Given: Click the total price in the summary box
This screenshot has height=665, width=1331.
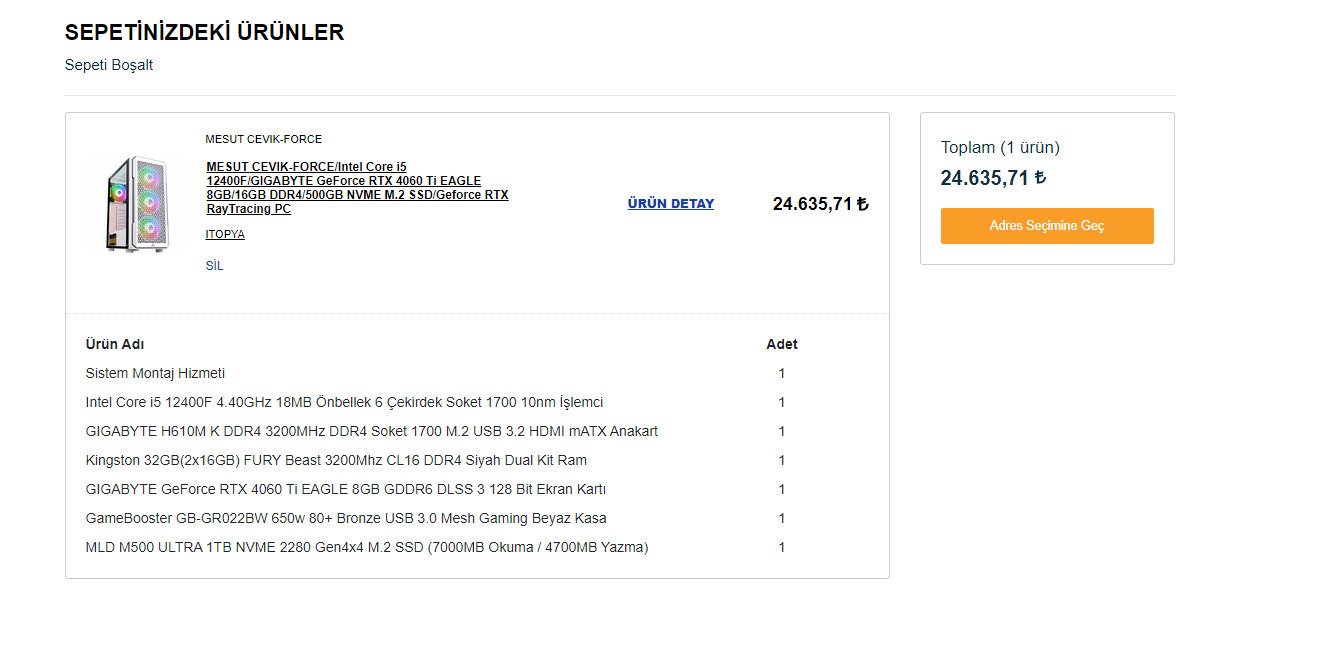Looking at the screenshot, I should (993, 178).
